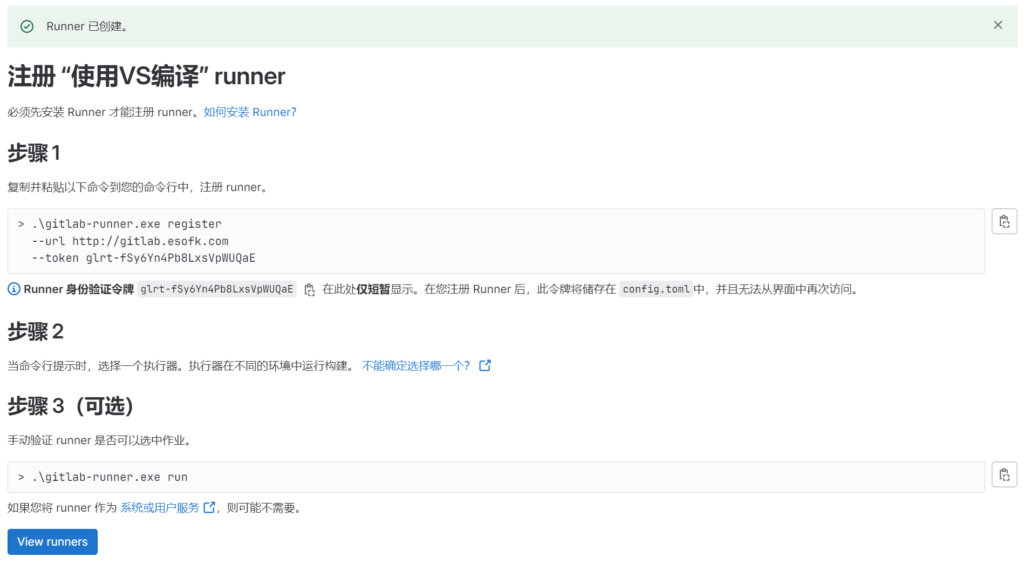Copy the register command with clipboard button
The height and width of the screenshot is (564, 1024).
[1004, 222]
